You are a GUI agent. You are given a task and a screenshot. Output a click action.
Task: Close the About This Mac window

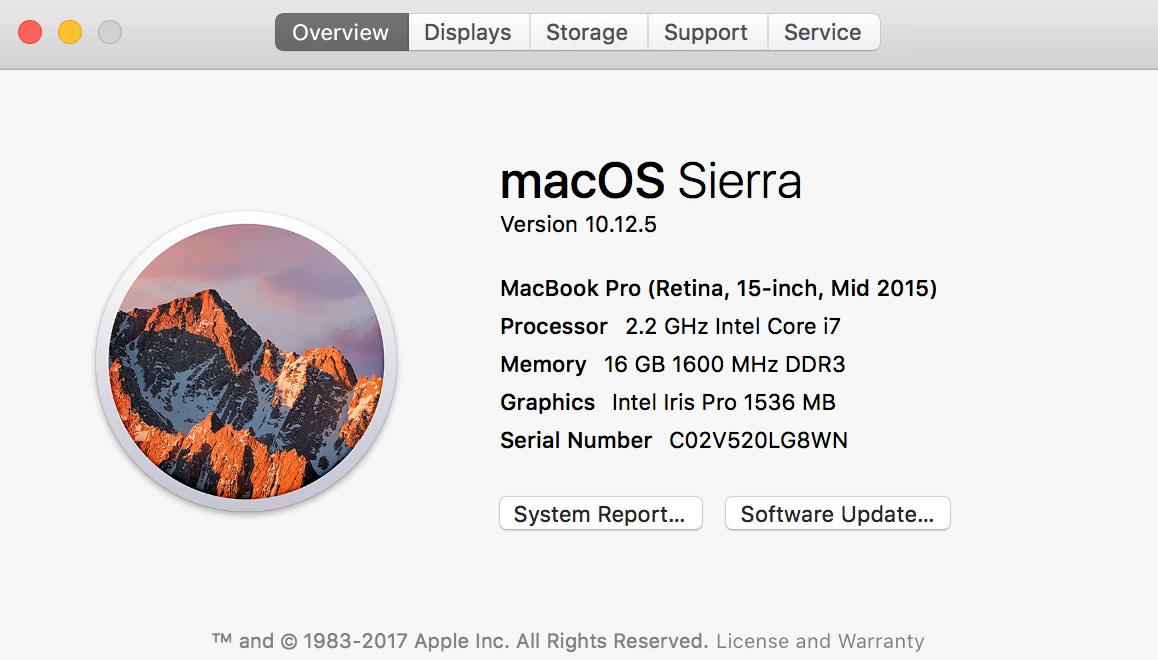[30, 32]
